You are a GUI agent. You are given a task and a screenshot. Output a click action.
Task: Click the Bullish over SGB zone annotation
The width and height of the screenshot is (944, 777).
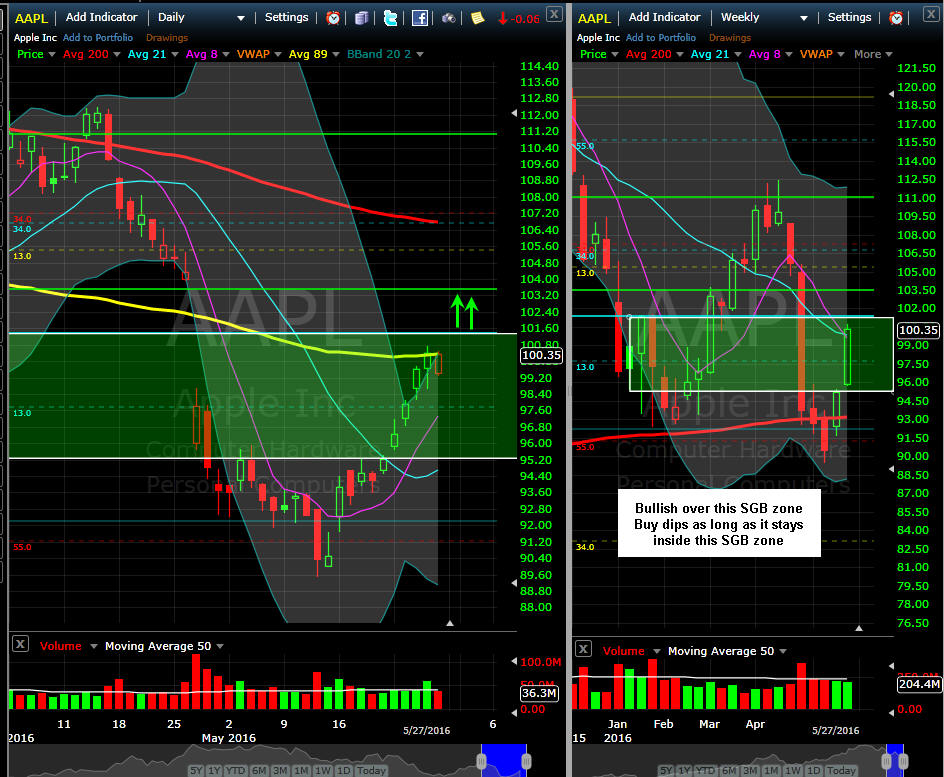coord(719,524)
